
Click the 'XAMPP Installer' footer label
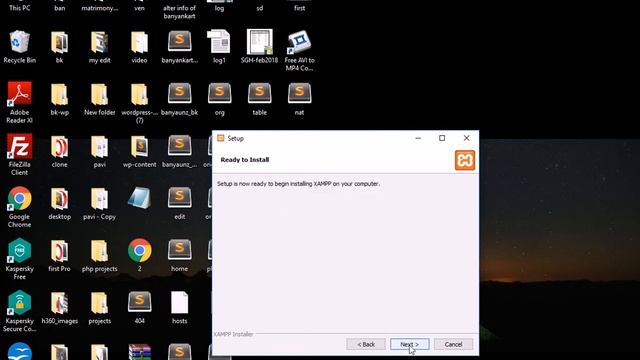click(x=233, y=334)
